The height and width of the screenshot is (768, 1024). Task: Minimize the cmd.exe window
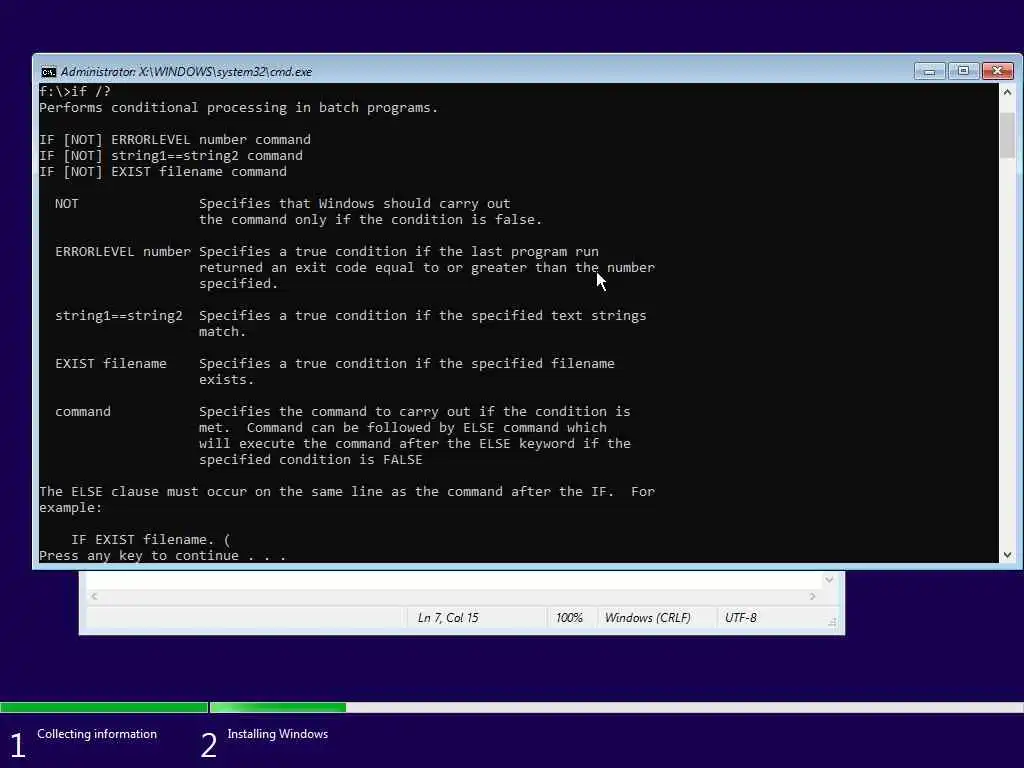[x=929, y=71]
